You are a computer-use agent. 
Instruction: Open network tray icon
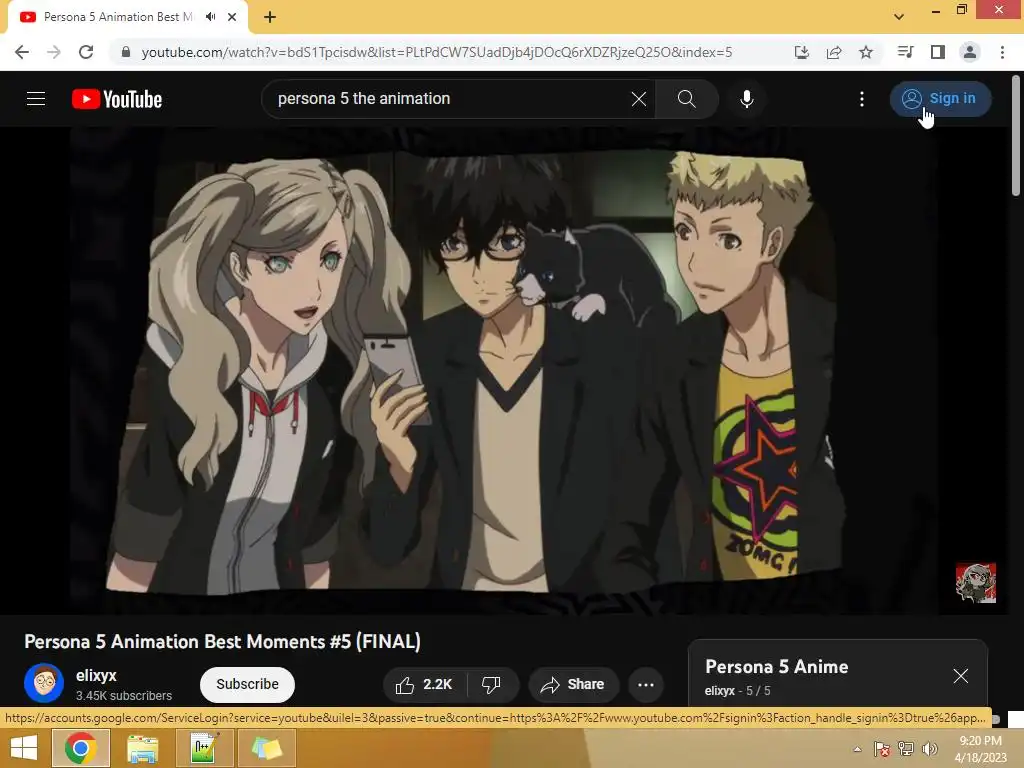(x=906, y=749)
